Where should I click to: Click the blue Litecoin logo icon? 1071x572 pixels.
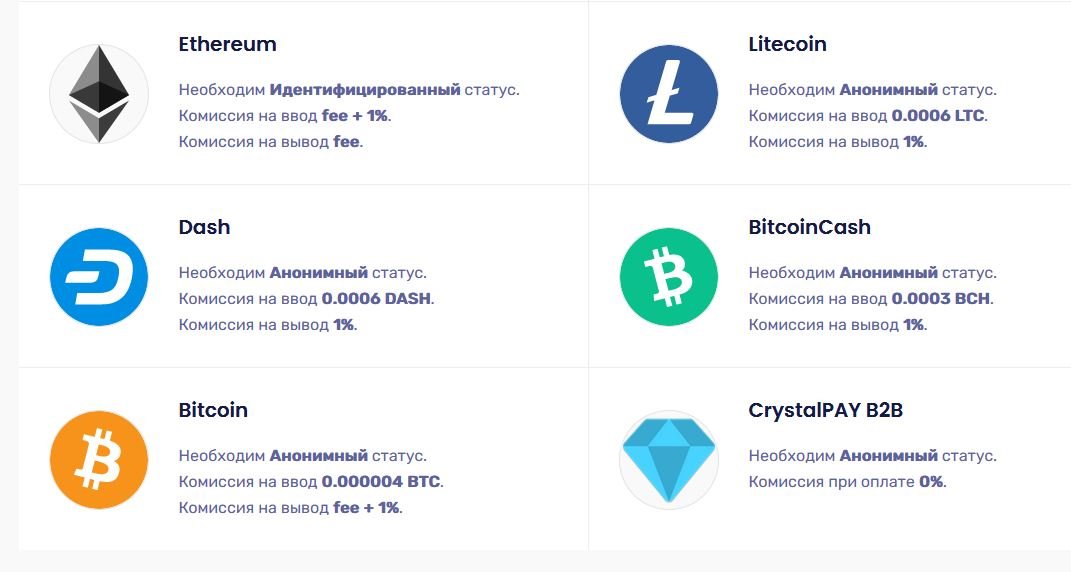point(668,93)
